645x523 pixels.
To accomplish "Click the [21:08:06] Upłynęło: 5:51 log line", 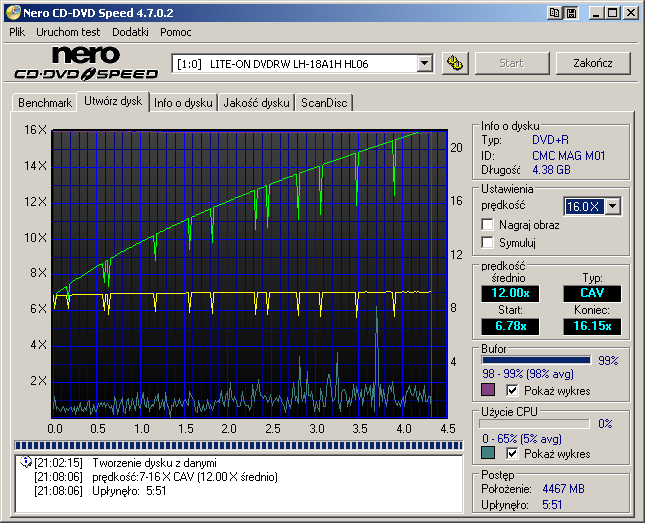I will tap(100, 491).
